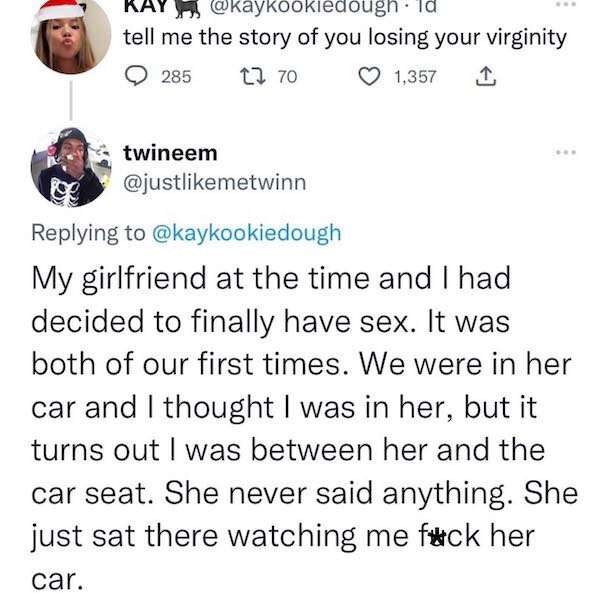Click the 285 replies count
Image resolution: width=600 pixels, height=600 pixels.
coord(176,77)
